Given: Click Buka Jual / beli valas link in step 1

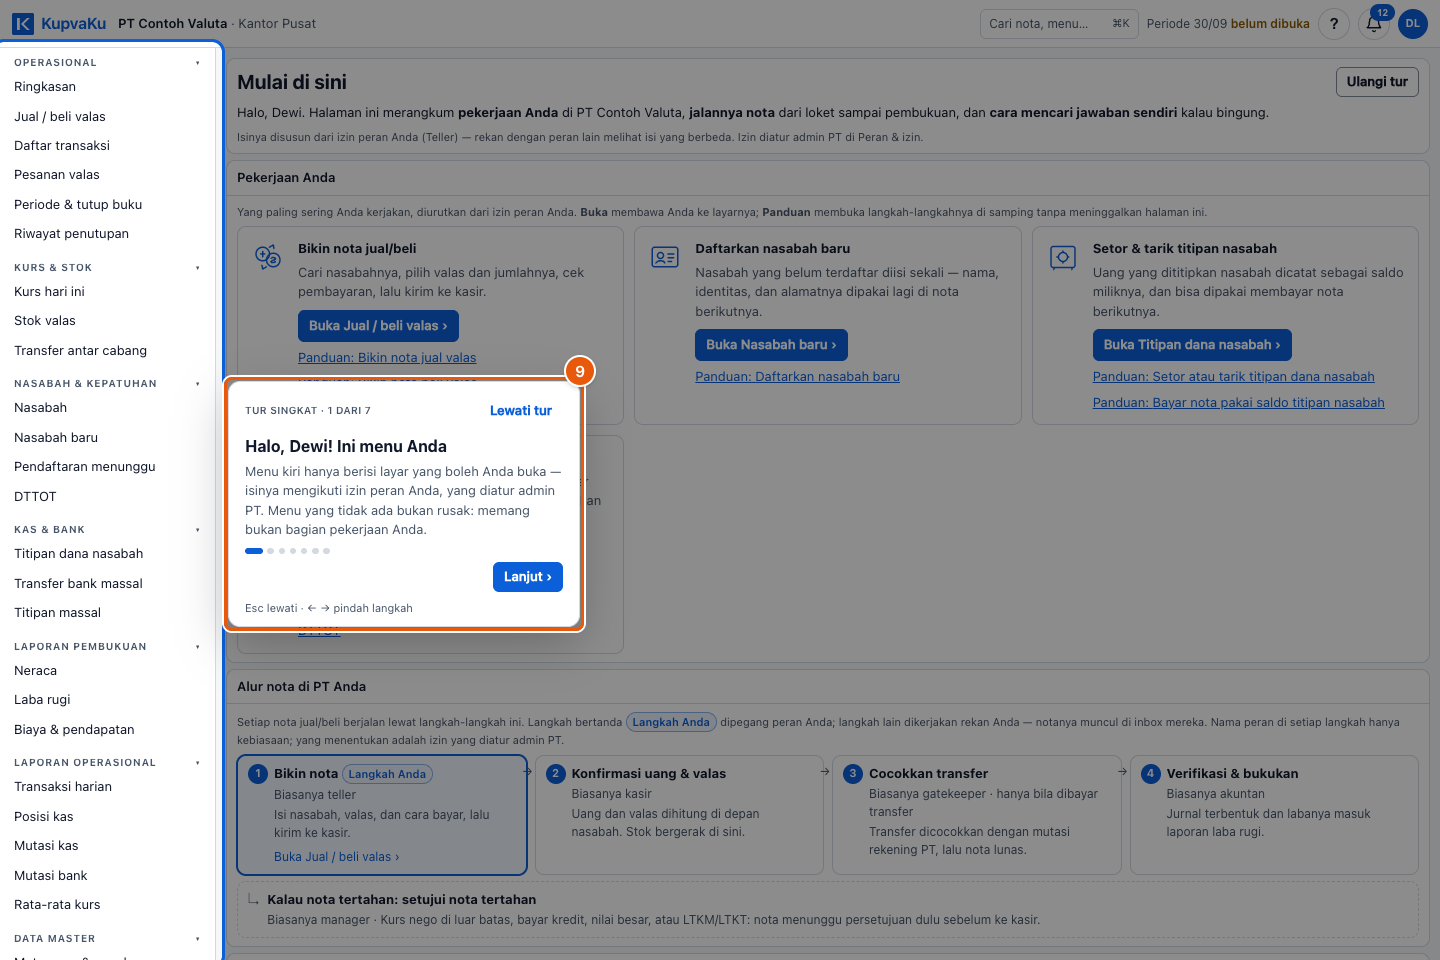Looking at the screenshot, I should [x=336, y=857].
